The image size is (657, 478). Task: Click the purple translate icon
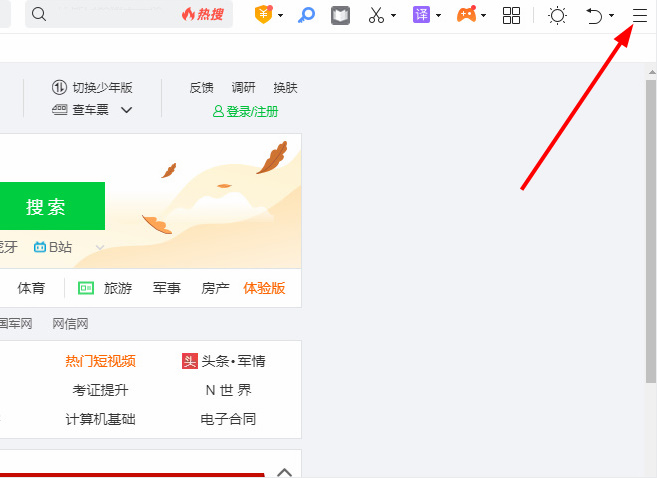click(x=422, y=15)
